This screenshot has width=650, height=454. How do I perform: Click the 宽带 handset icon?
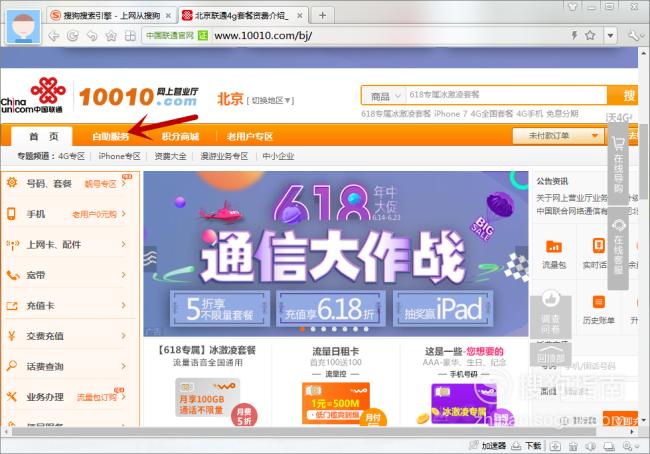(x=13, y=275)
